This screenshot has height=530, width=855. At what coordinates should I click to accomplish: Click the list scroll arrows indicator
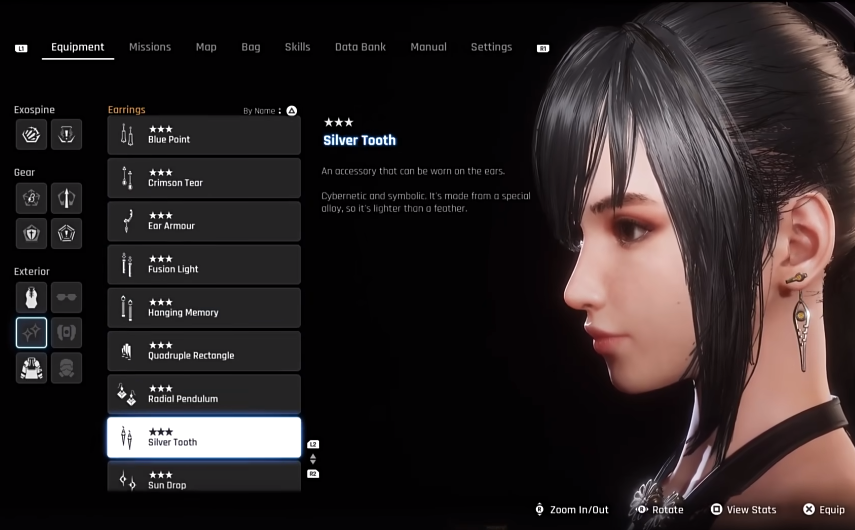tap(313, 459)
